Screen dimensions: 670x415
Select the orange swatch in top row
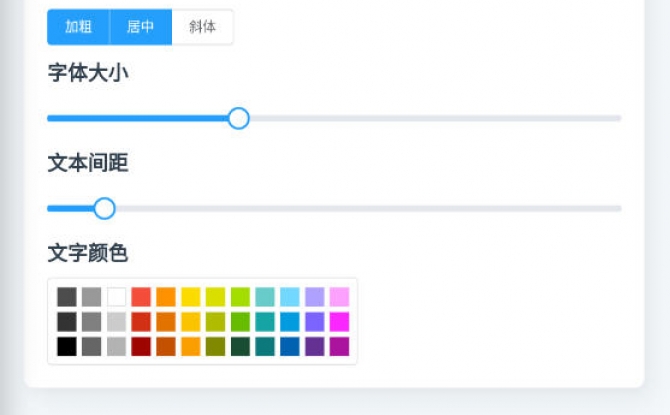coord(166,297)
